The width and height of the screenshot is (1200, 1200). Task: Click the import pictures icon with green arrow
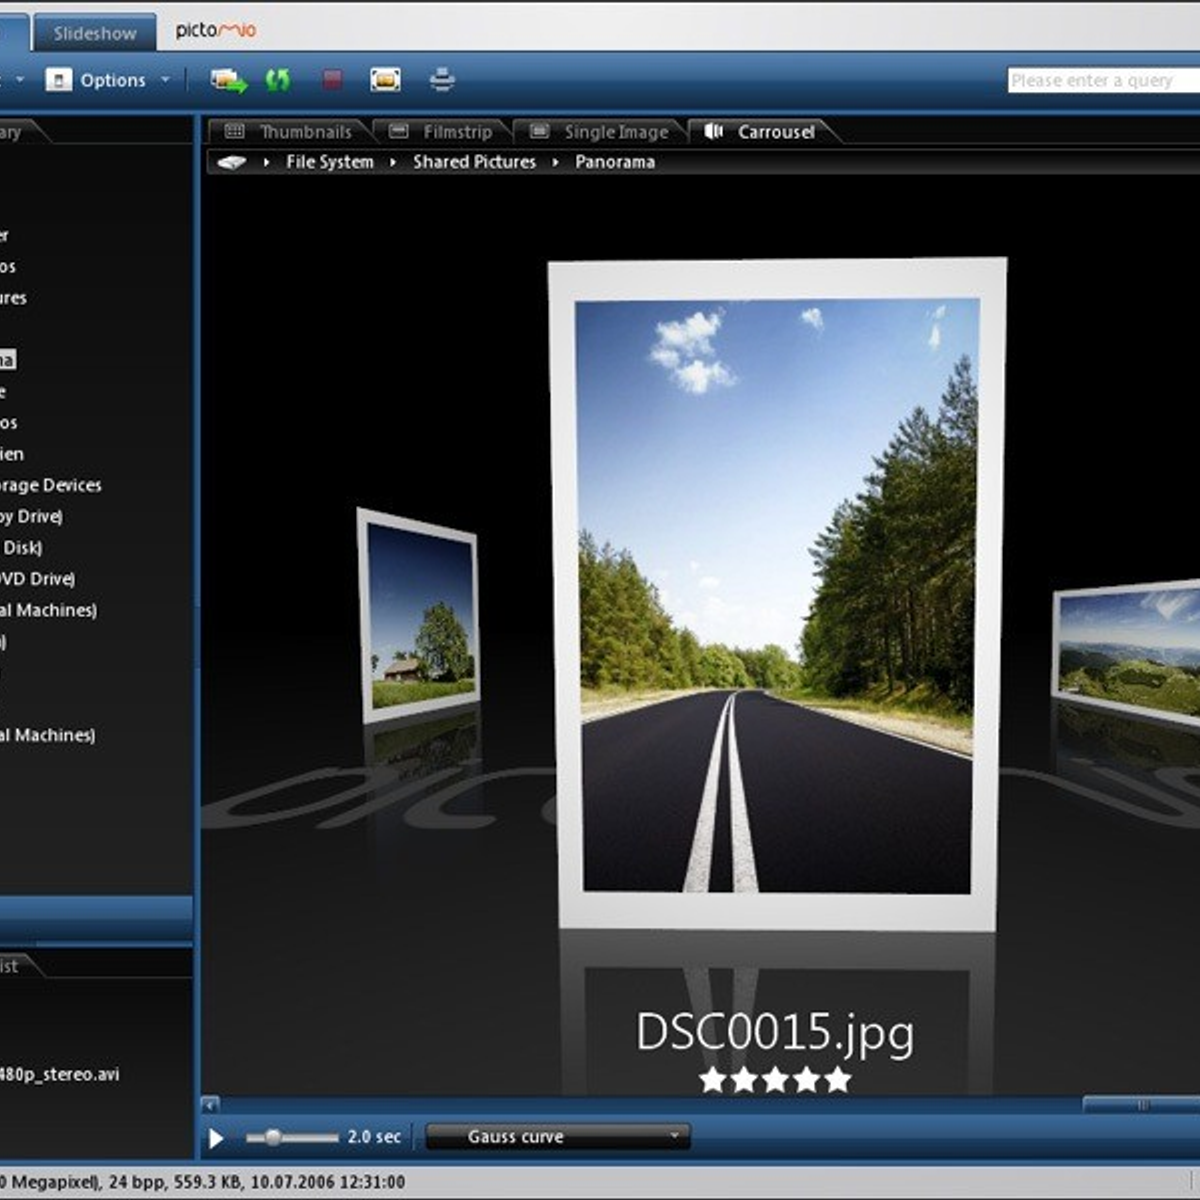228,80
